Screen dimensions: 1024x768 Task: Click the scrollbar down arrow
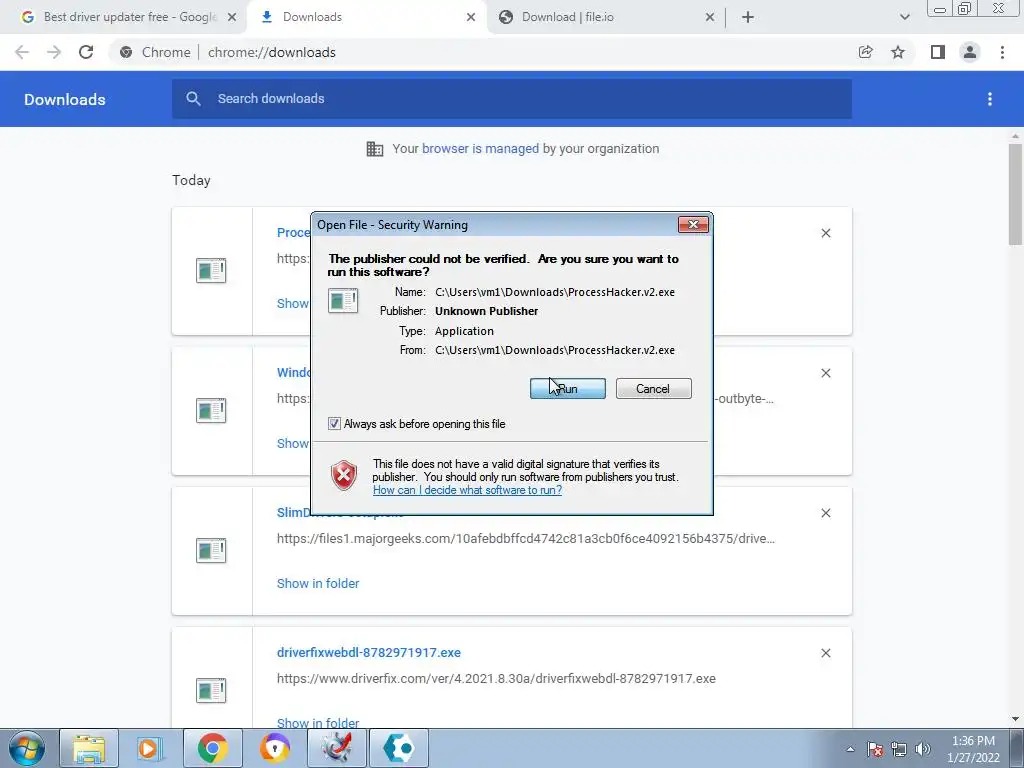click(1015, 720)
